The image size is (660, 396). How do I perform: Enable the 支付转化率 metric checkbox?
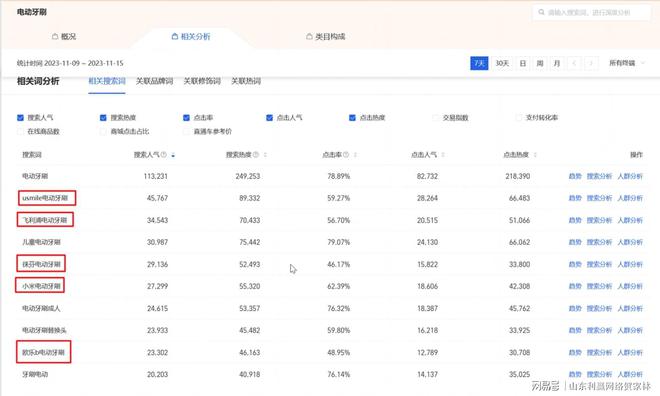click(519, 117)
